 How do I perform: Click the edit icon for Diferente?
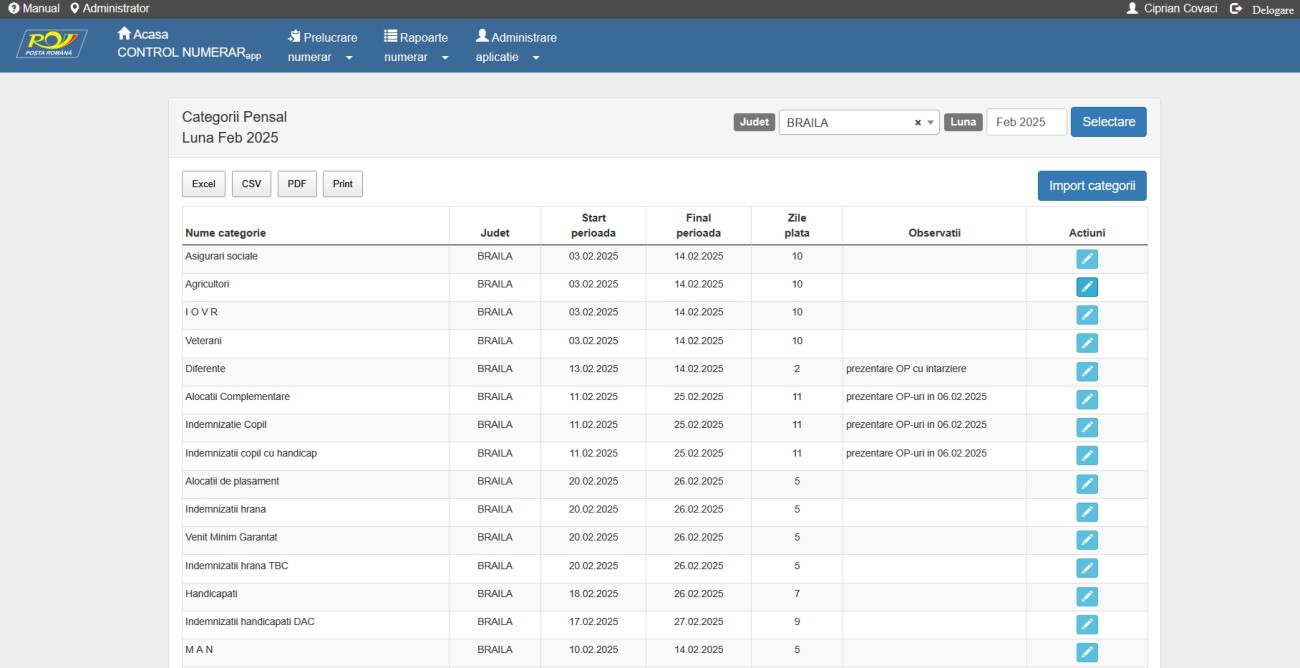click(1086, 371)
